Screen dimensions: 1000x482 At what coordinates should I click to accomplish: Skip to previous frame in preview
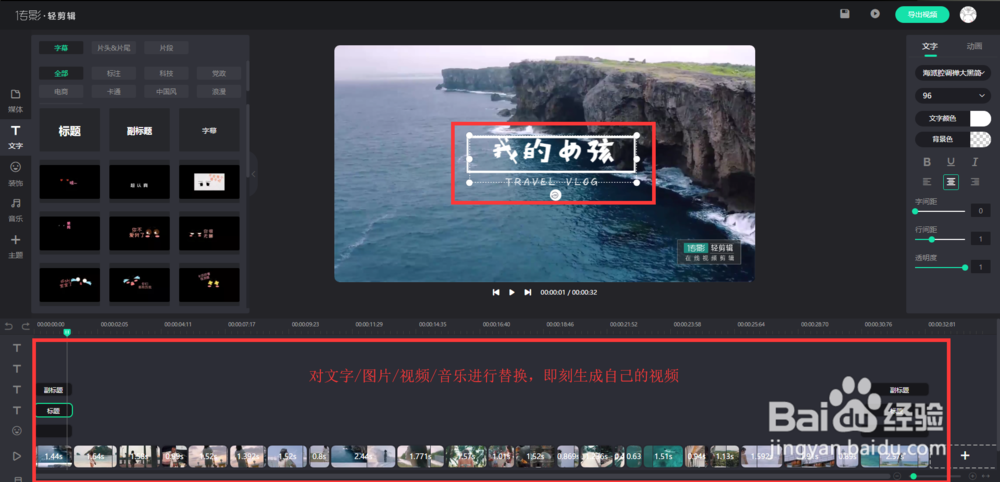click(496, 292)
